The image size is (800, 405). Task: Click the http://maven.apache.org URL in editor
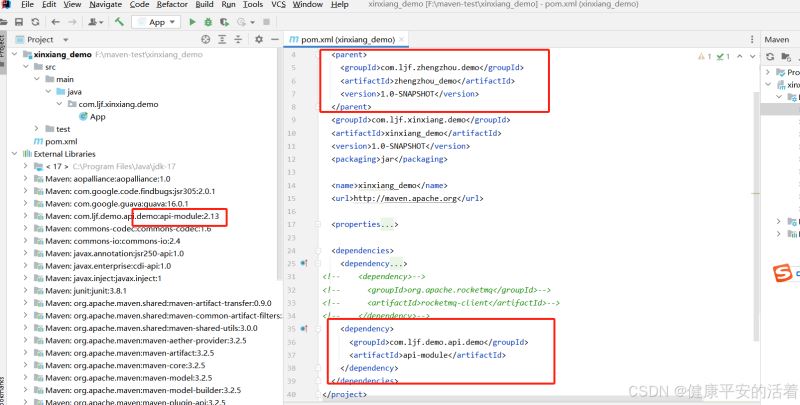[404, 198]
